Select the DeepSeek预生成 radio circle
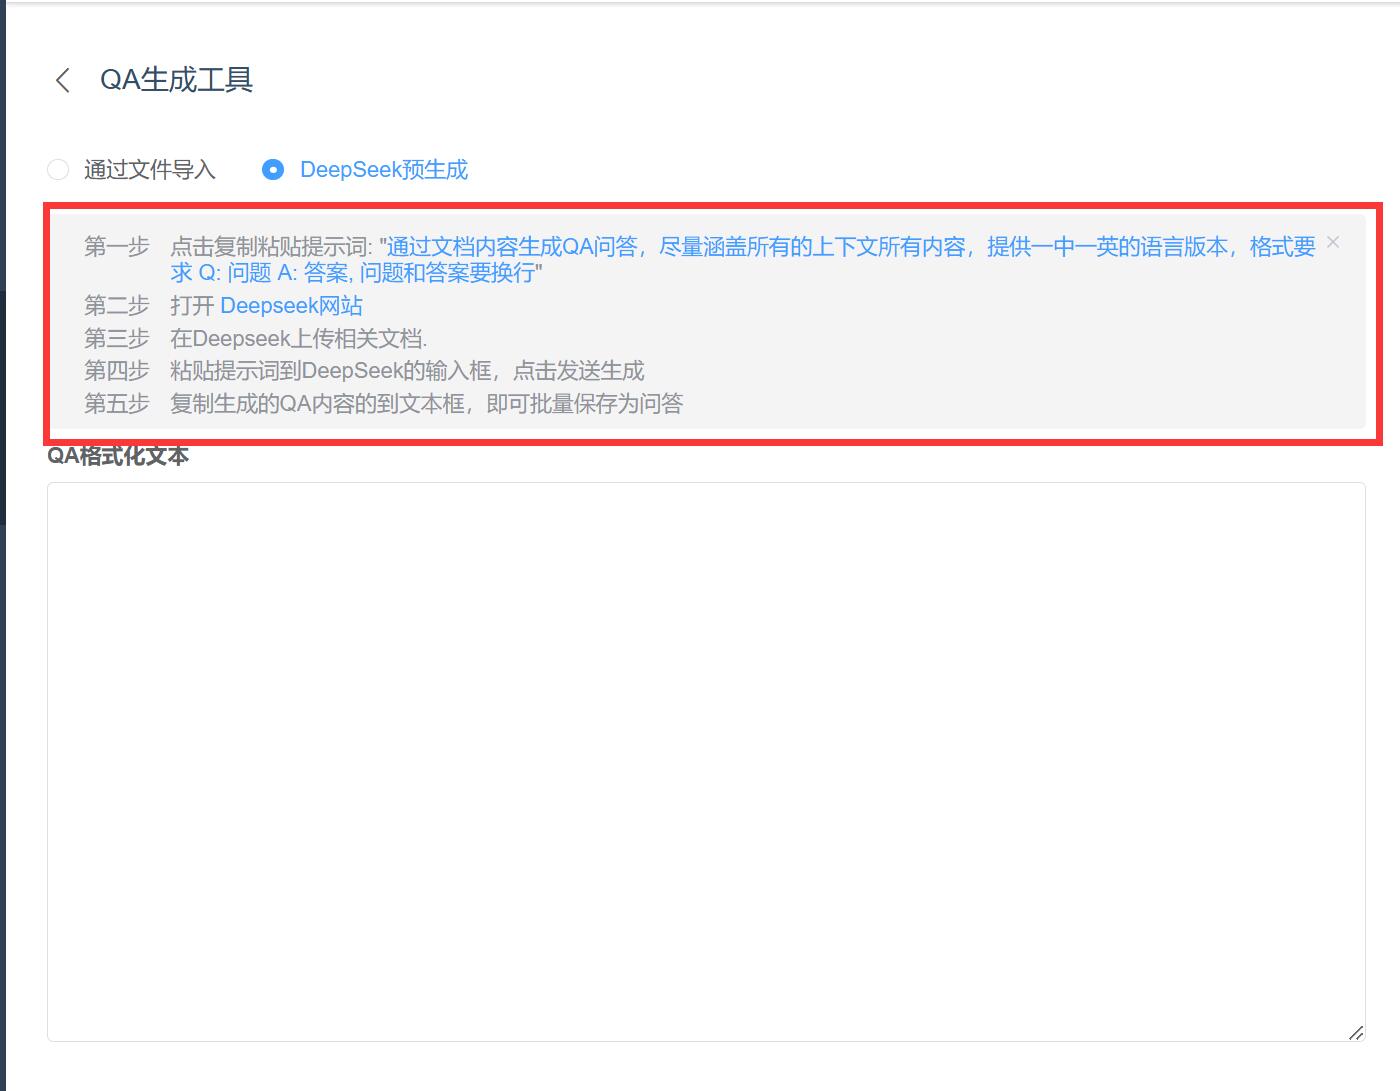1400x1091 pixels. 272,170
